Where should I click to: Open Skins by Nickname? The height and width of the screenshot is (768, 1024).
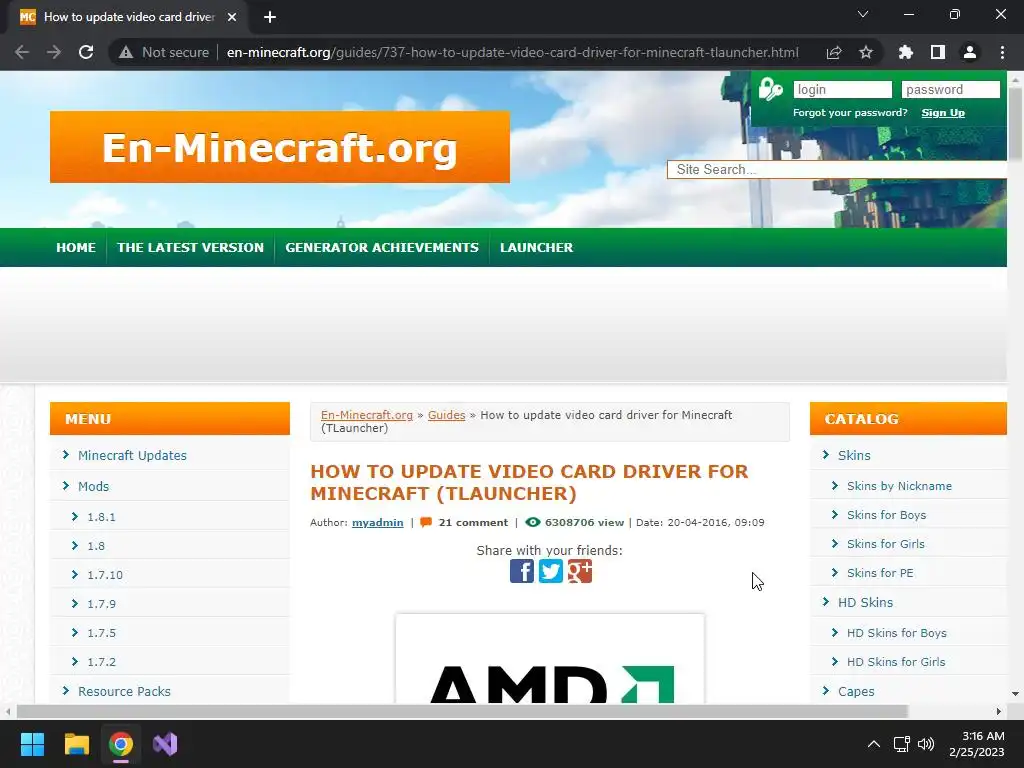pyautogui.click(x=899, y=486)
